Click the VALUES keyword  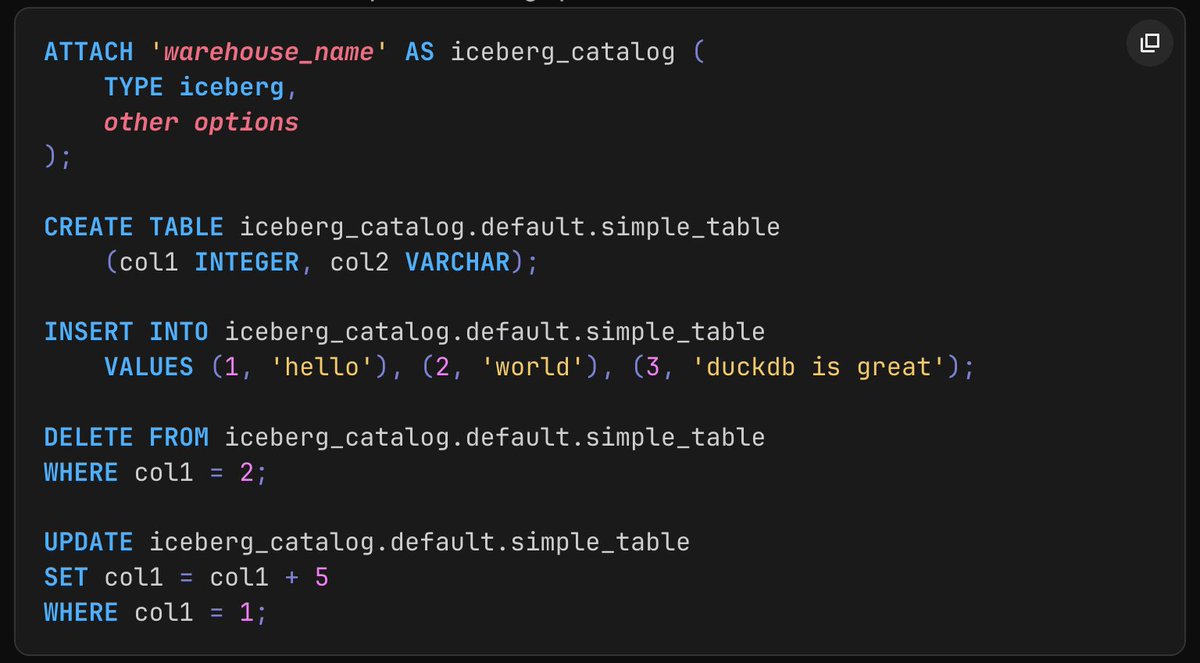149,367
